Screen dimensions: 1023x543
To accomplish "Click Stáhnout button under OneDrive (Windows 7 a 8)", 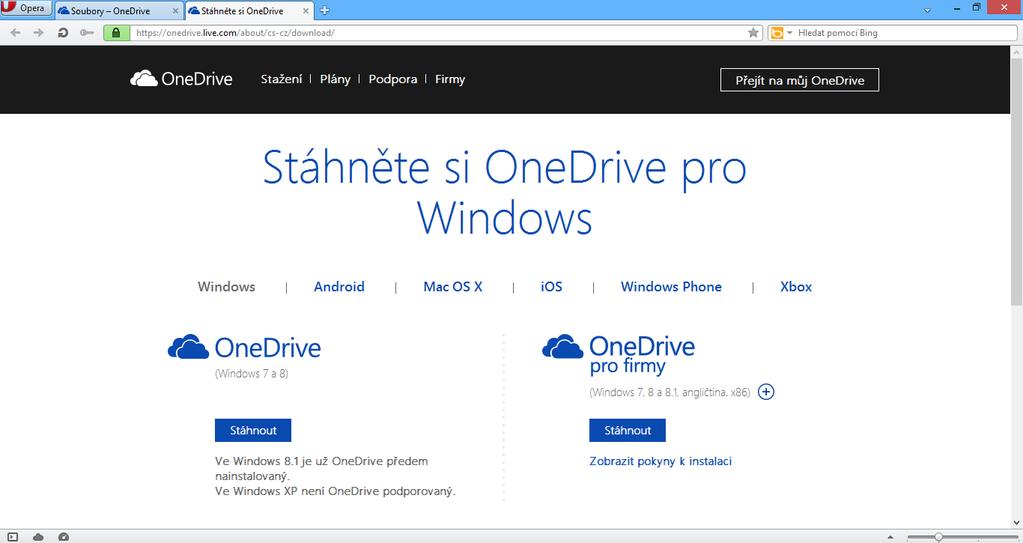I will click(x=253, y=430).
